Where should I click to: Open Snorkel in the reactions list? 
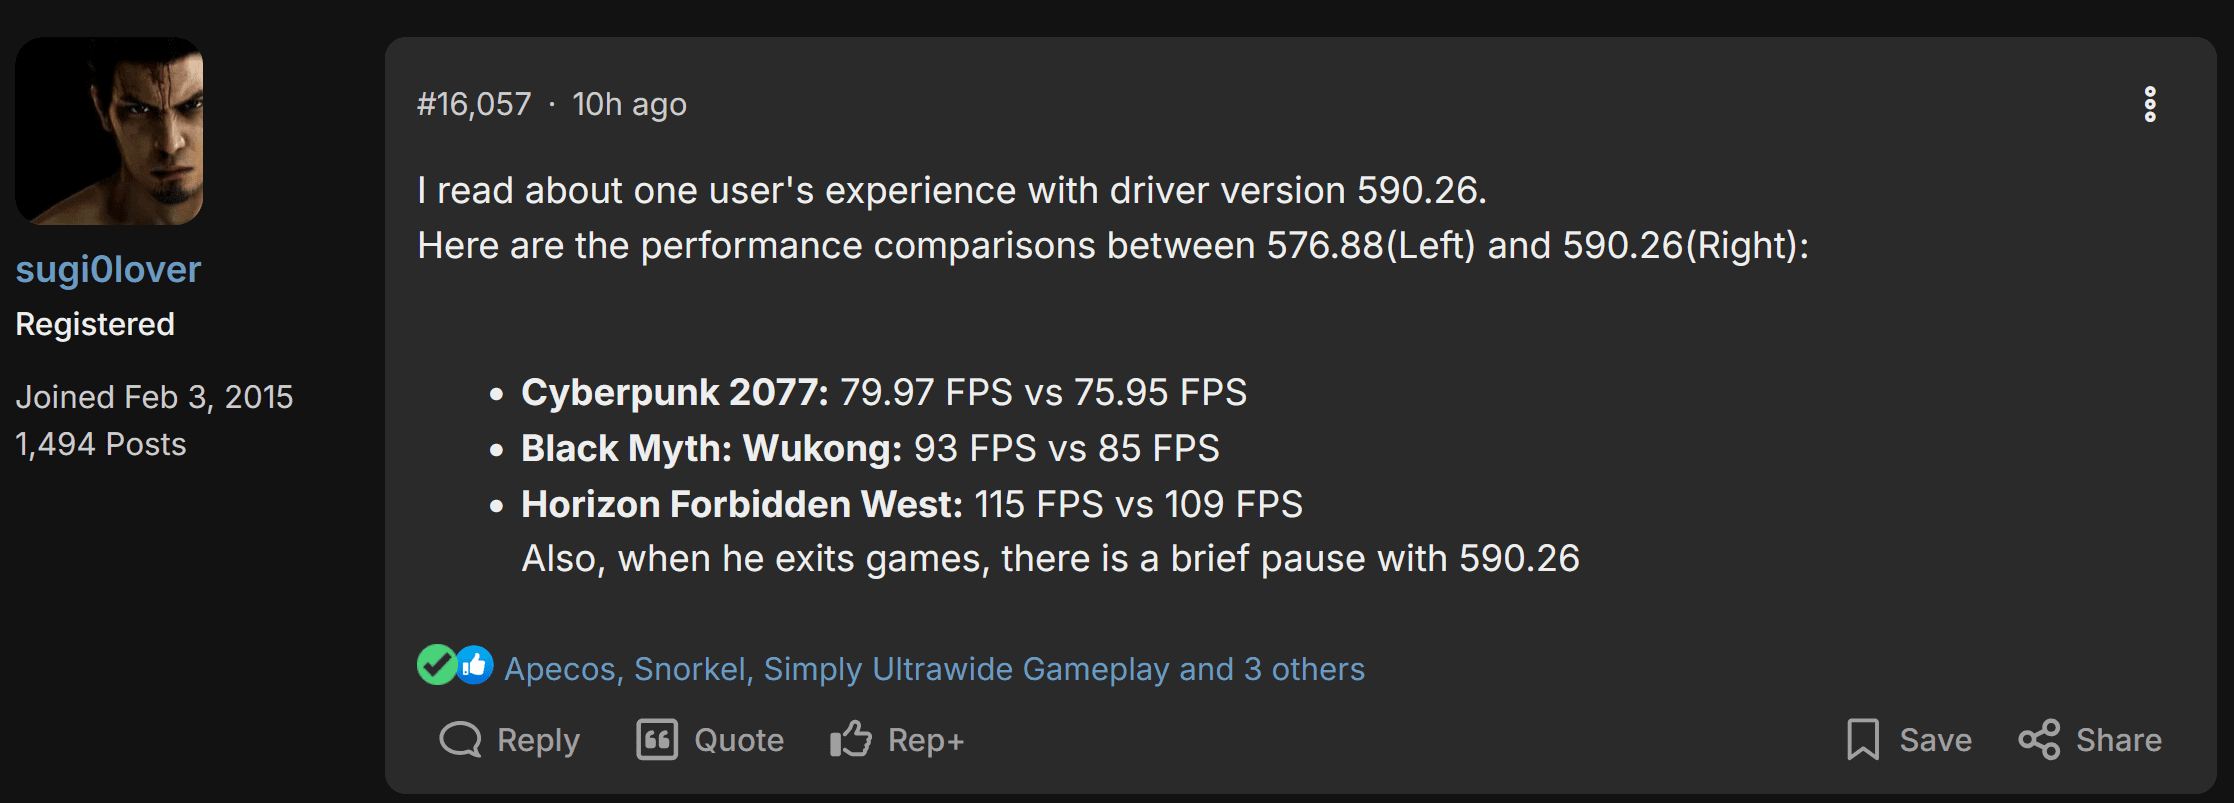[x=690, y=669]
